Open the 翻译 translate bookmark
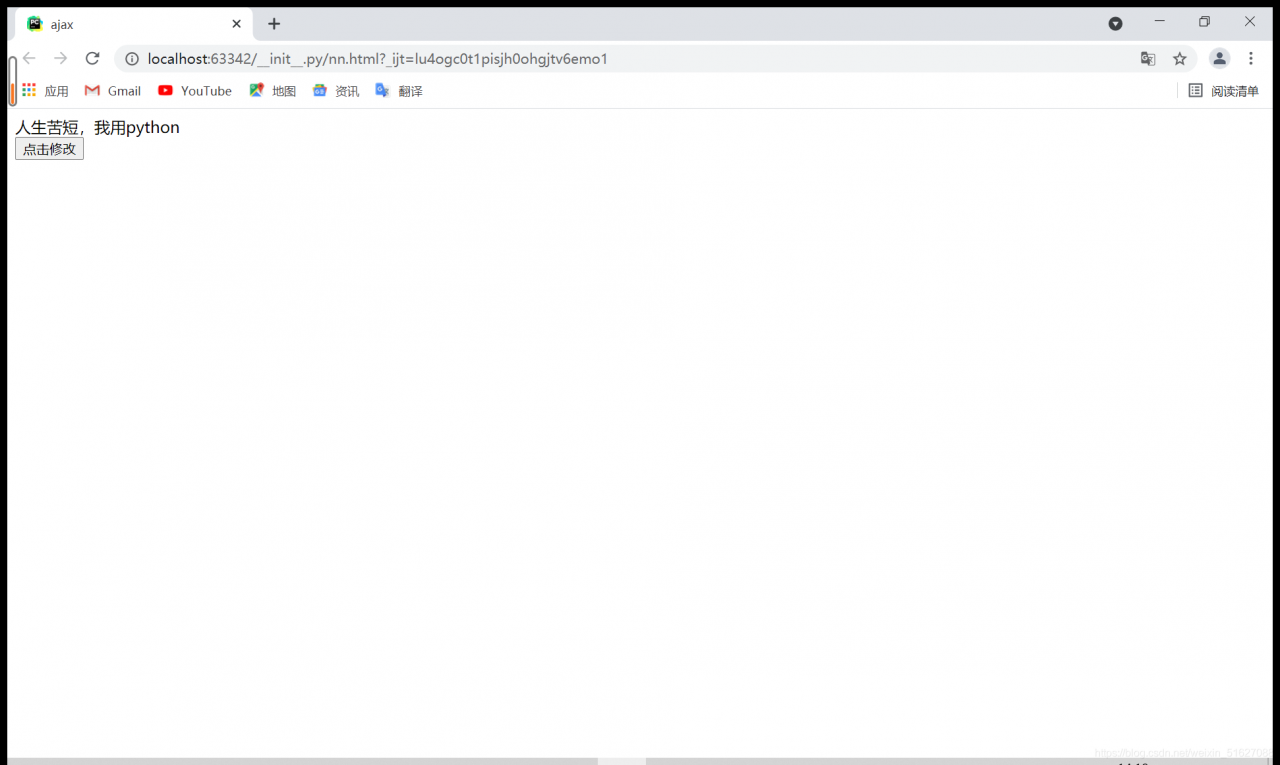1280x765 pixels. (x=399, y=91)
